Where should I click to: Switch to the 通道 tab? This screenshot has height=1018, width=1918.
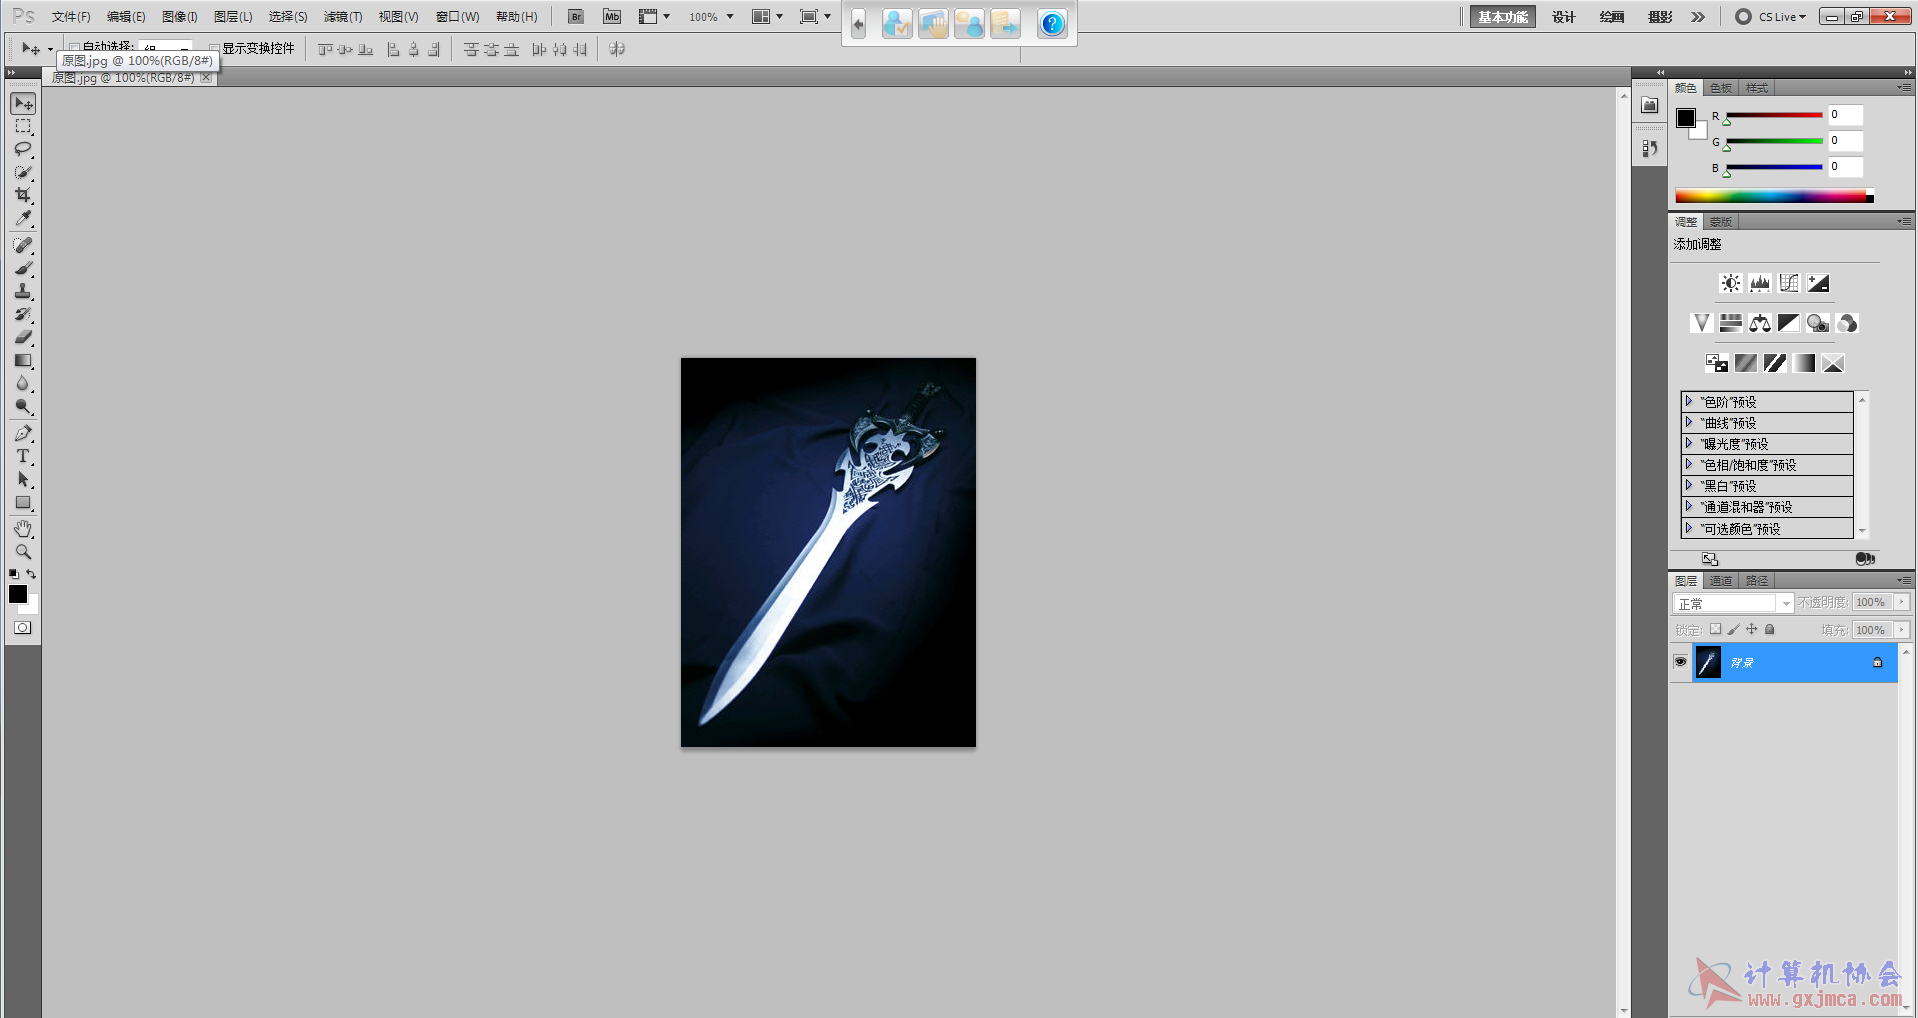coord(1721,581)
